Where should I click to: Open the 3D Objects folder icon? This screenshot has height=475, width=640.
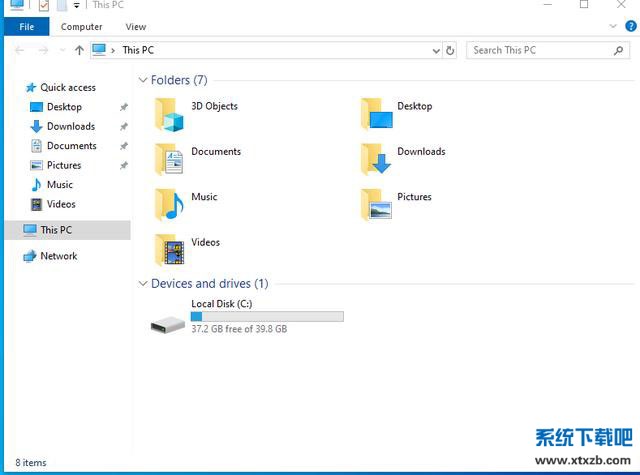pyautogui.click(x=169, y=115)
